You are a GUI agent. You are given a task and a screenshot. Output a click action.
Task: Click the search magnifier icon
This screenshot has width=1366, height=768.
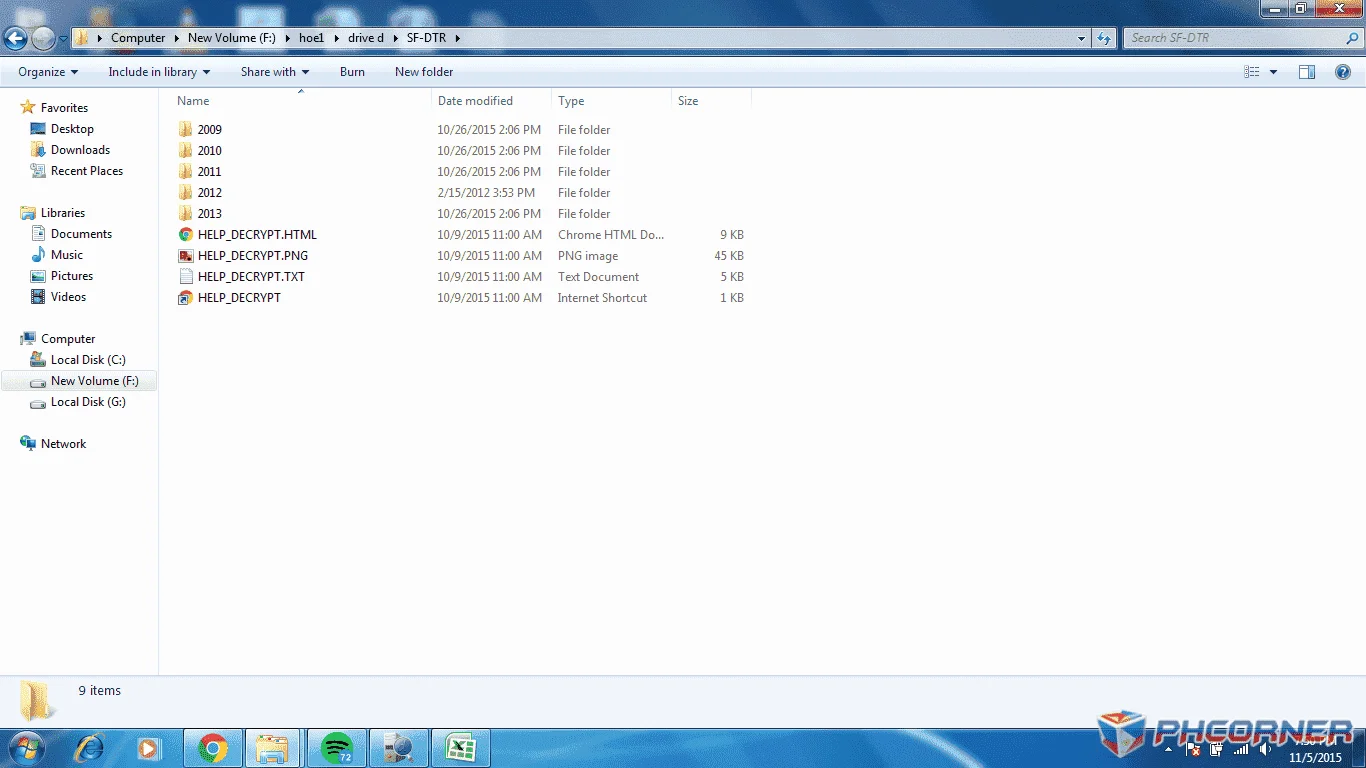pos(1352,38)
